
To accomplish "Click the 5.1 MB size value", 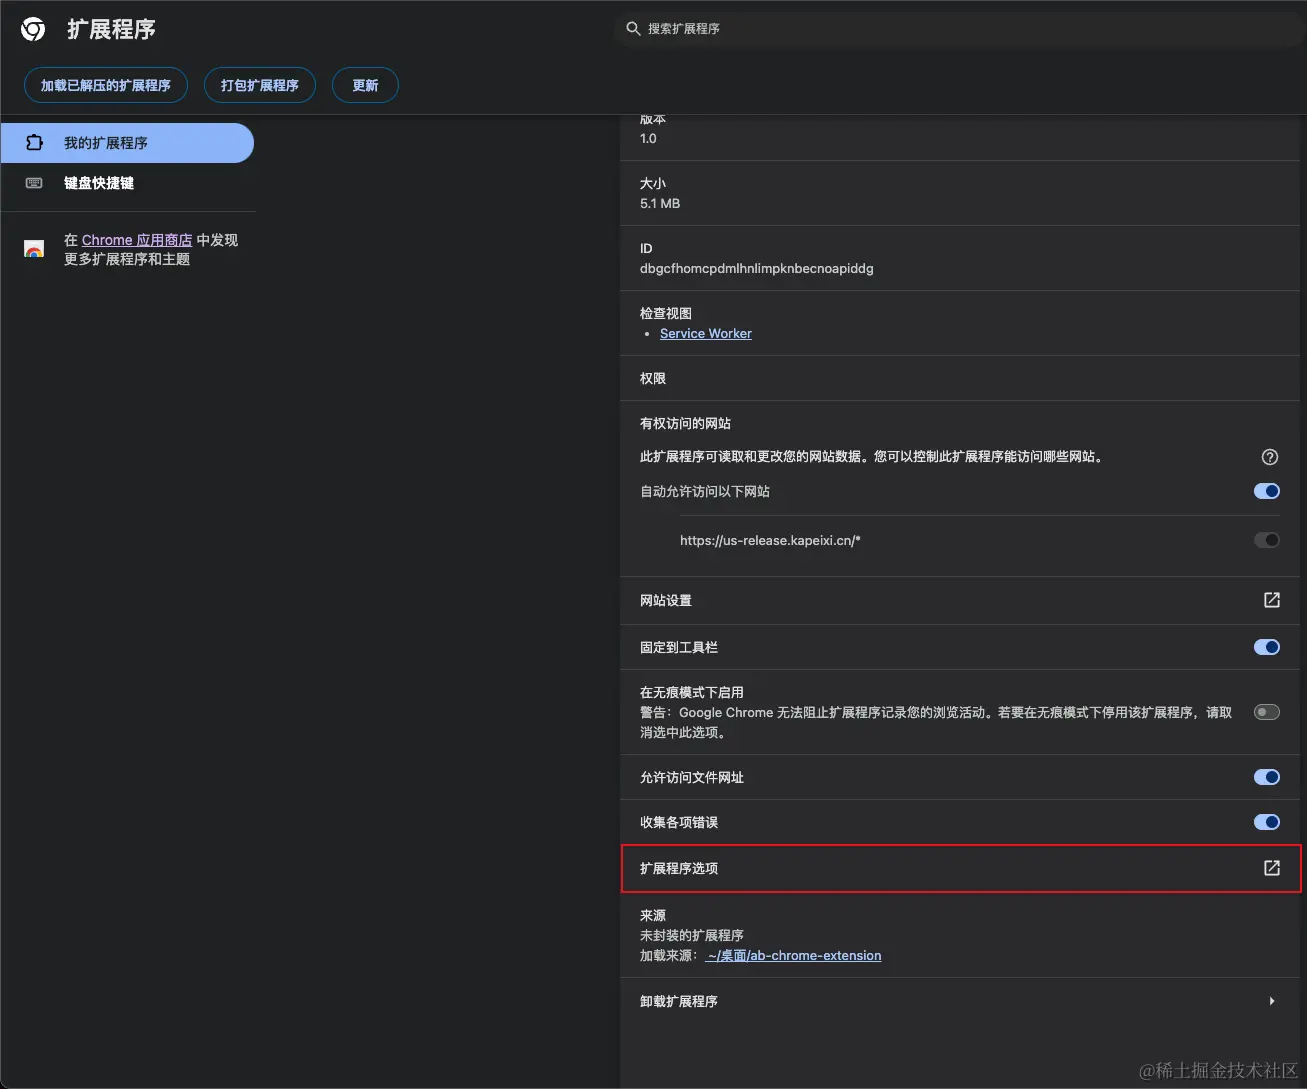I will (660, 203).
